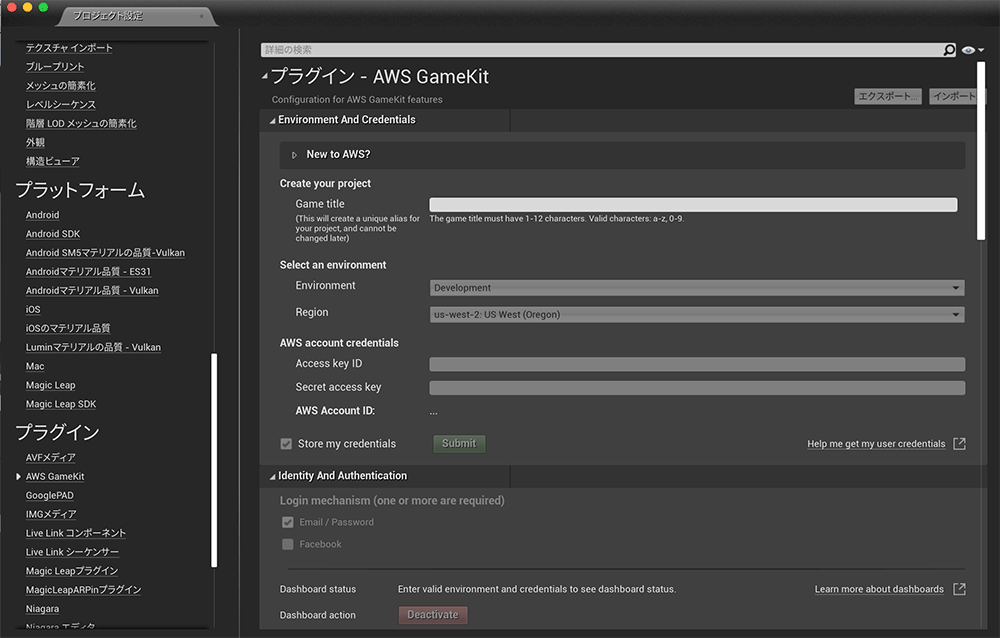Click the search magnifier icon

[949, 50]
